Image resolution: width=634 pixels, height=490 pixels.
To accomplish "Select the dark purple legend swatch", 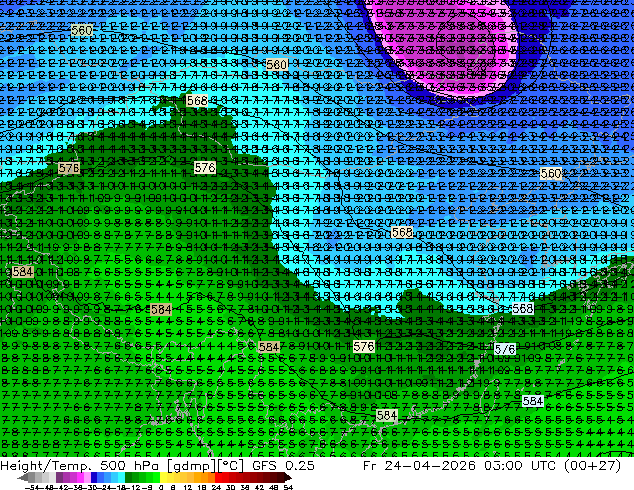I will [59, 478].
